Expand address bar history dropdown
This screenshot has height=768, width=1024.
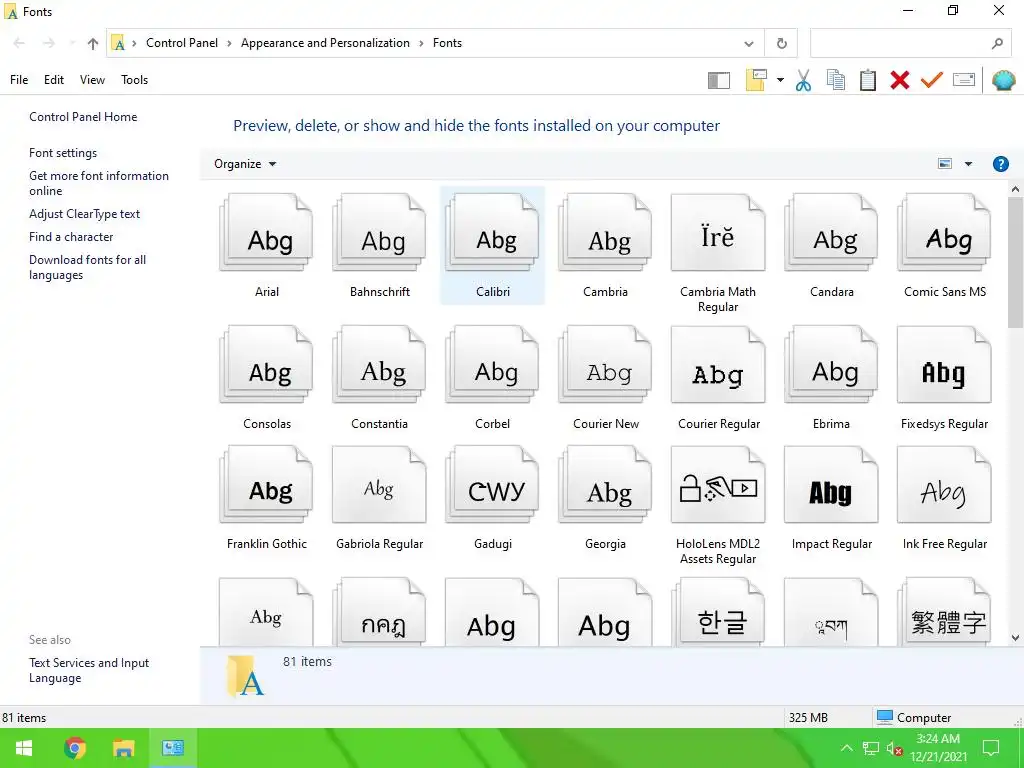pyautogui.click(x=748, y=44)
